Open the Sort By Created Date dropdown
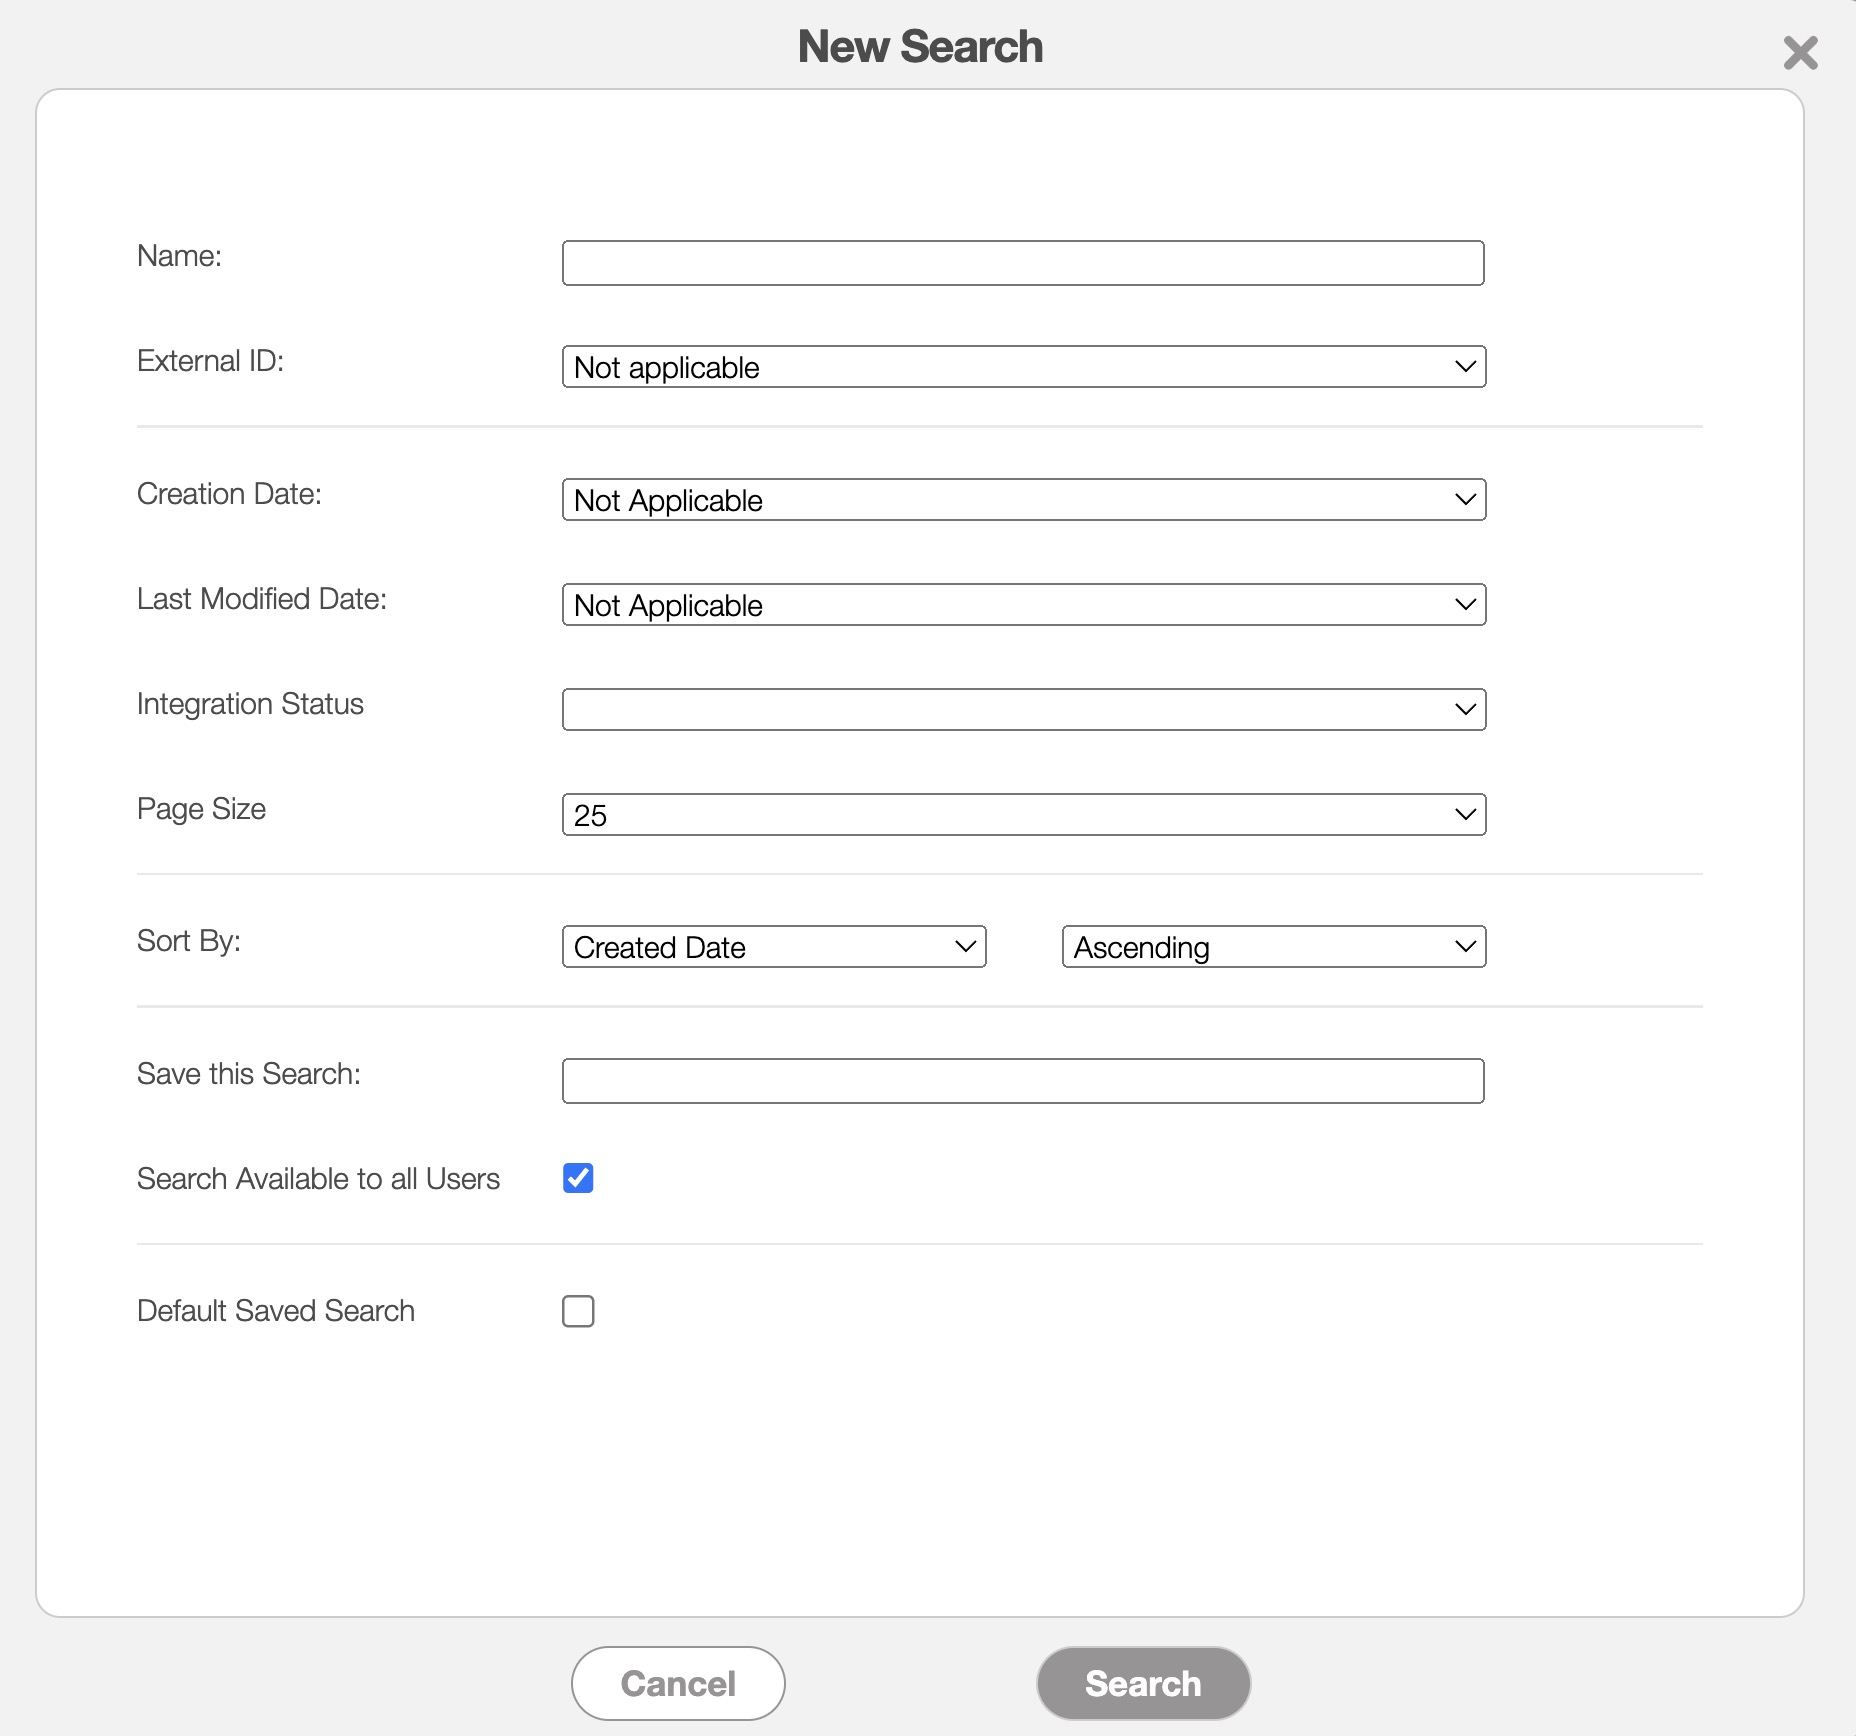This screenshot has height=1736, width=1856. point(773,947)
